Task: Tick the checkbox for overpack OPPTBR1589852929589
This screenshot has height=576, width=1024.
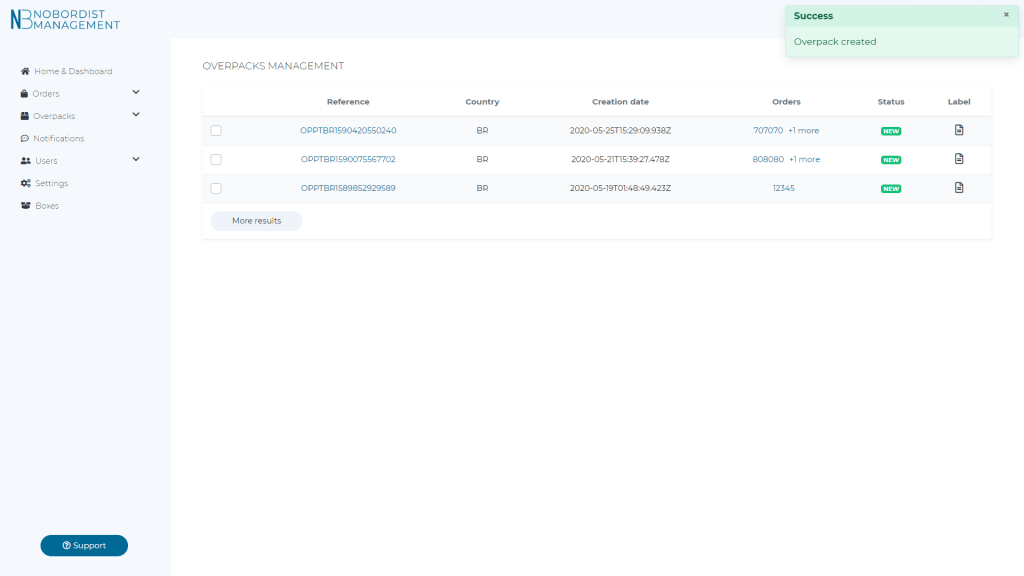Action: (216, 188)
